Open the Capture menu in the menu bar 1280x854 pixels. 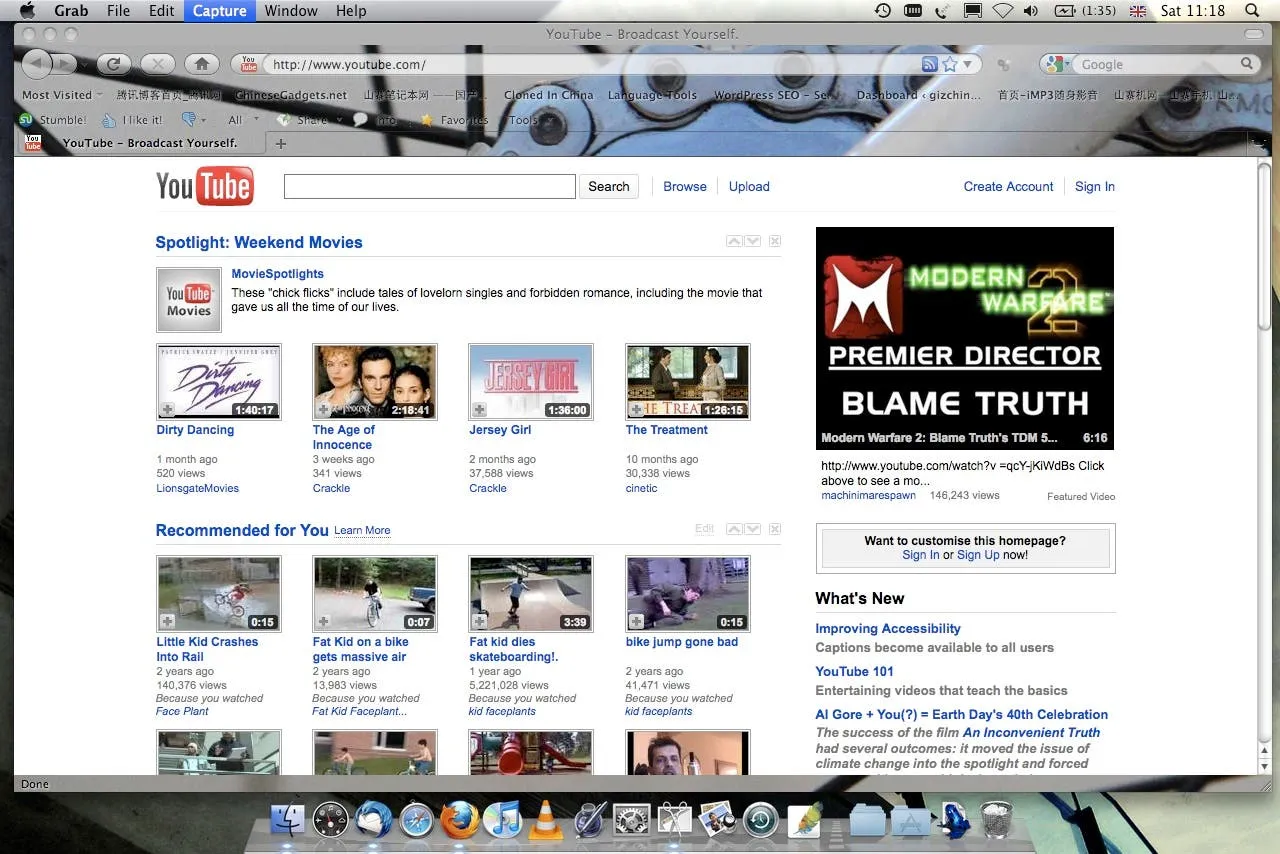tap(219, 11)
